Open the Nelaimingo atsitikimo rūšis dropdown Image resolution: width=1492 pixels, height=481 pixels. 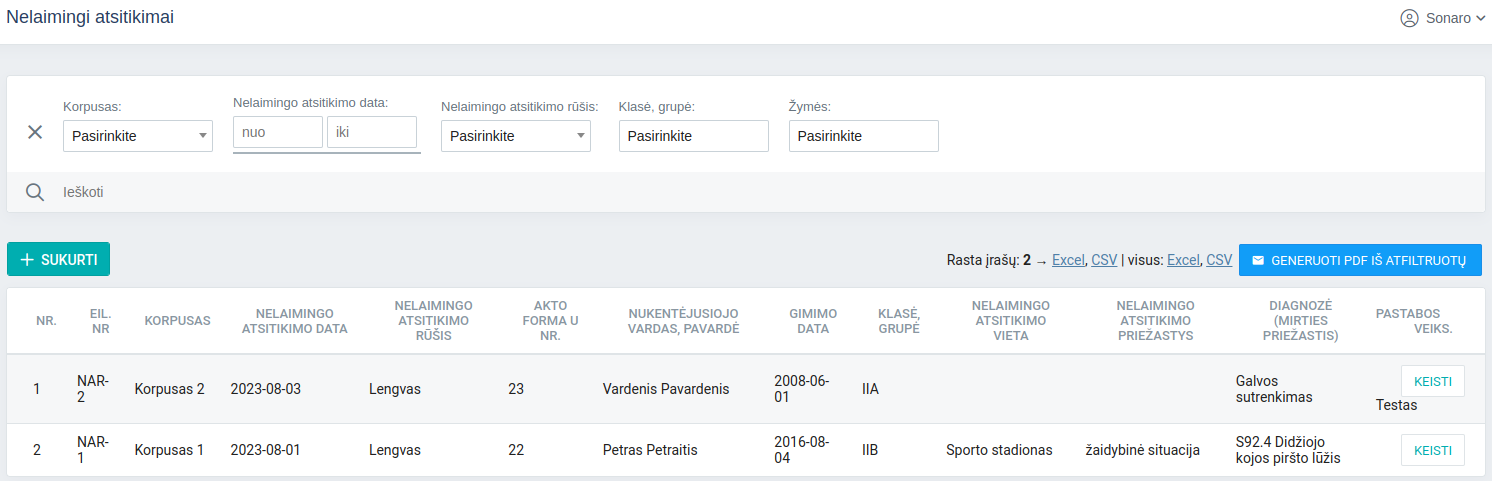(x=516, y=136)
